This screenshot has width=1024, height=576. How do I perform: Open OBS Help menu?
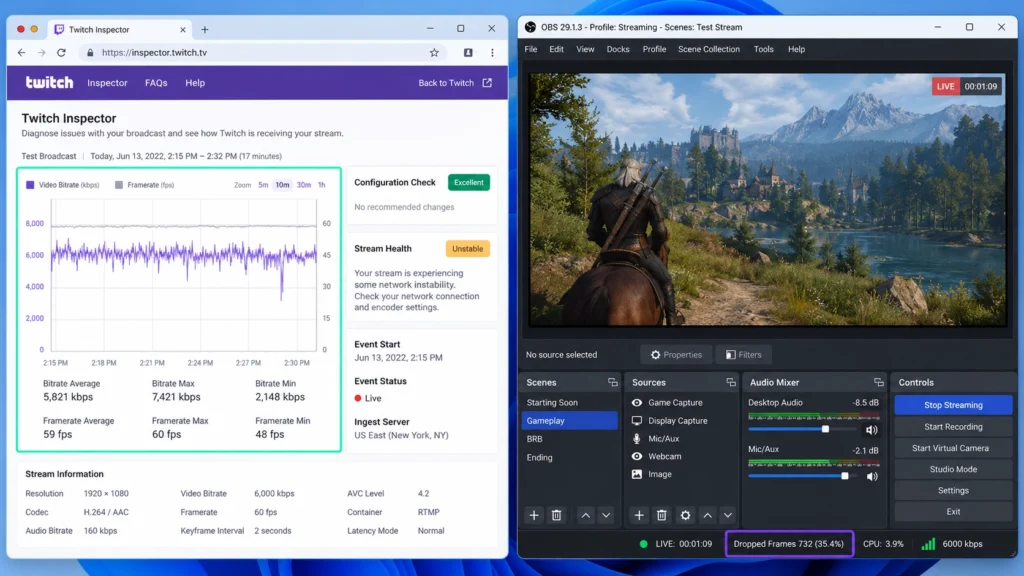tap(796, 49)
